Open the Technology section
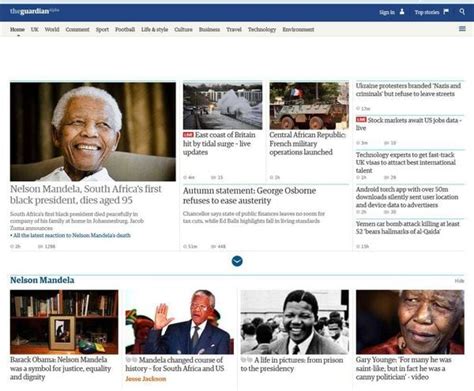Screen dimensions: 474x391 (x=262, y=29)
